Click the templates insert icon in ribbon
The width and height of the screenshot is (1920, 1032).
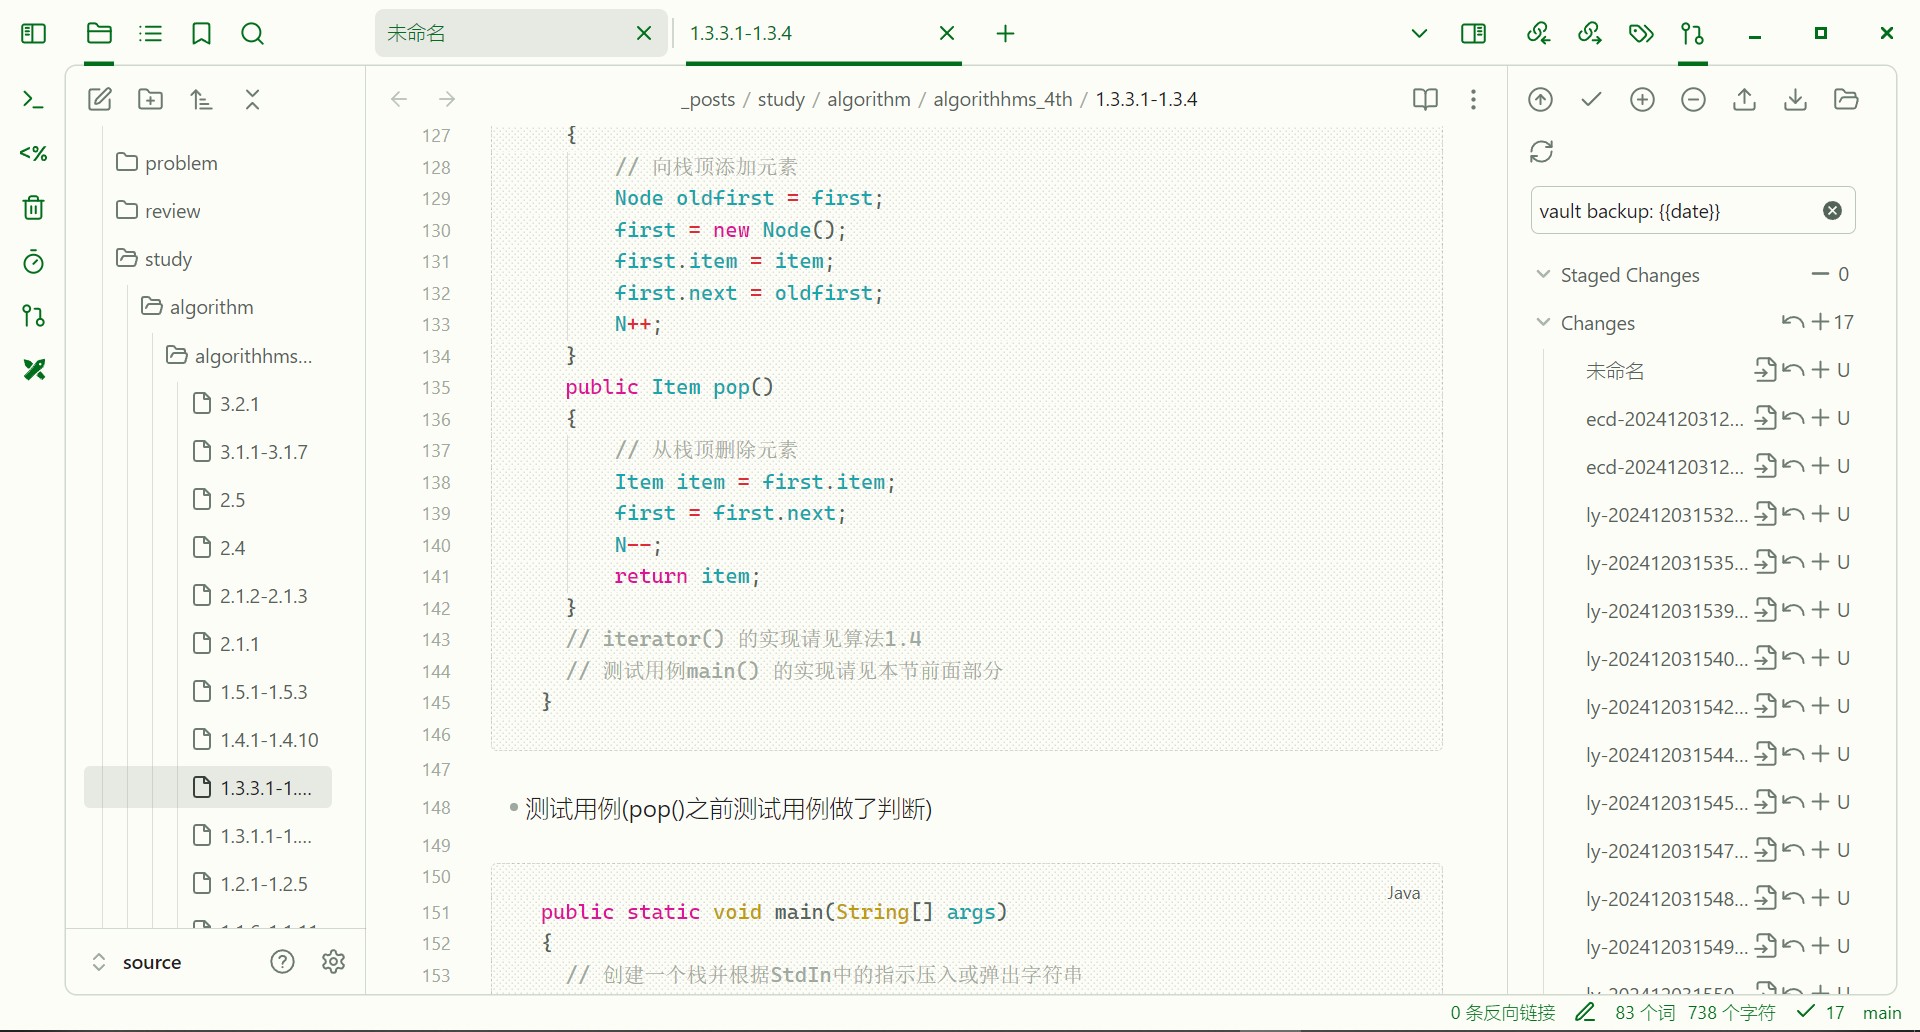coord(33,153)
